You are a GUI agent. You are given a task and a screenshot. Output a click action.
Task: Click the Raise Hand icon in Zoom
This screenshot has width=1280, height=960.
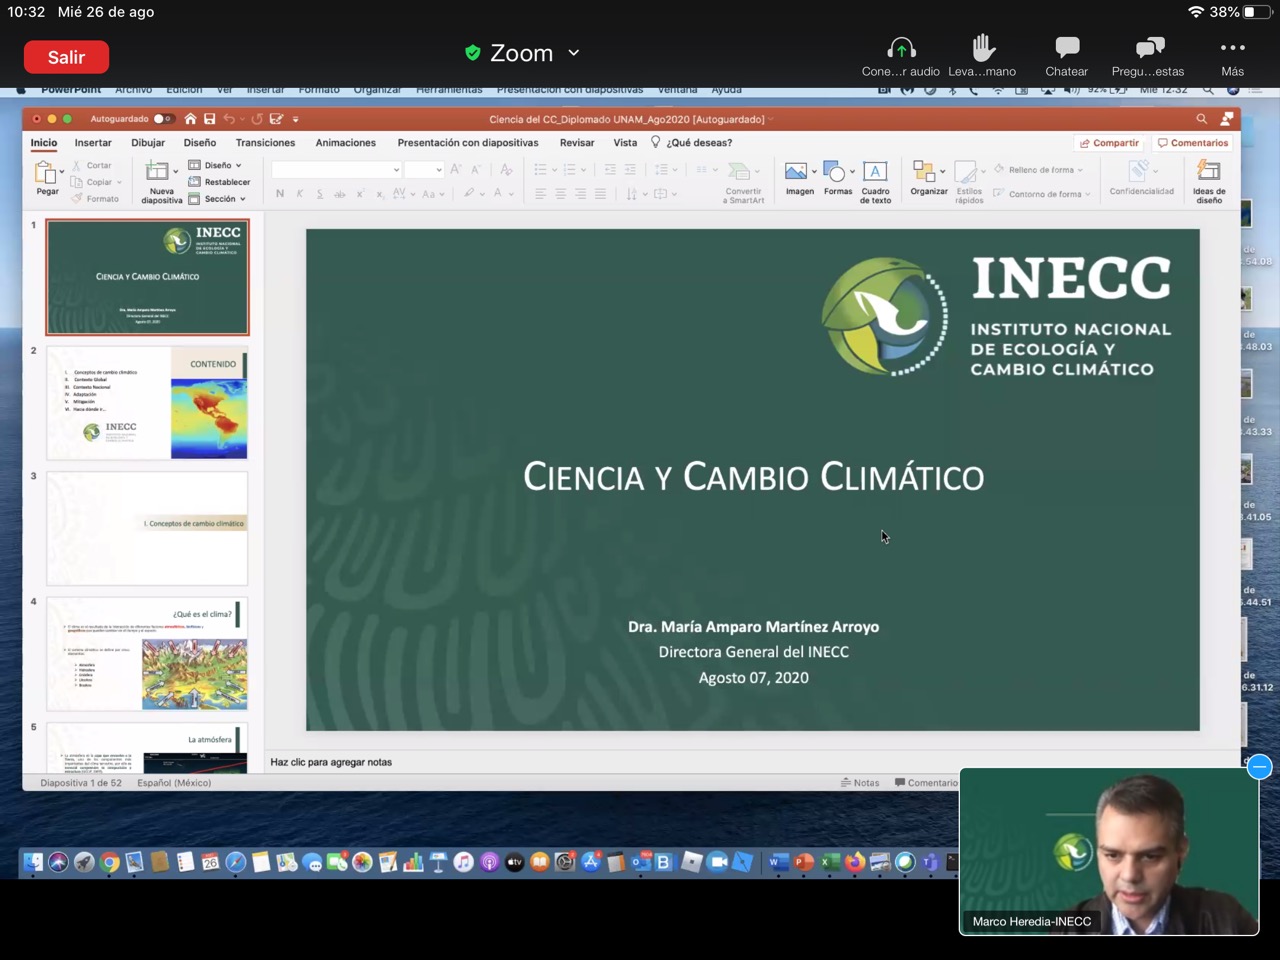[x=982, y=48]
